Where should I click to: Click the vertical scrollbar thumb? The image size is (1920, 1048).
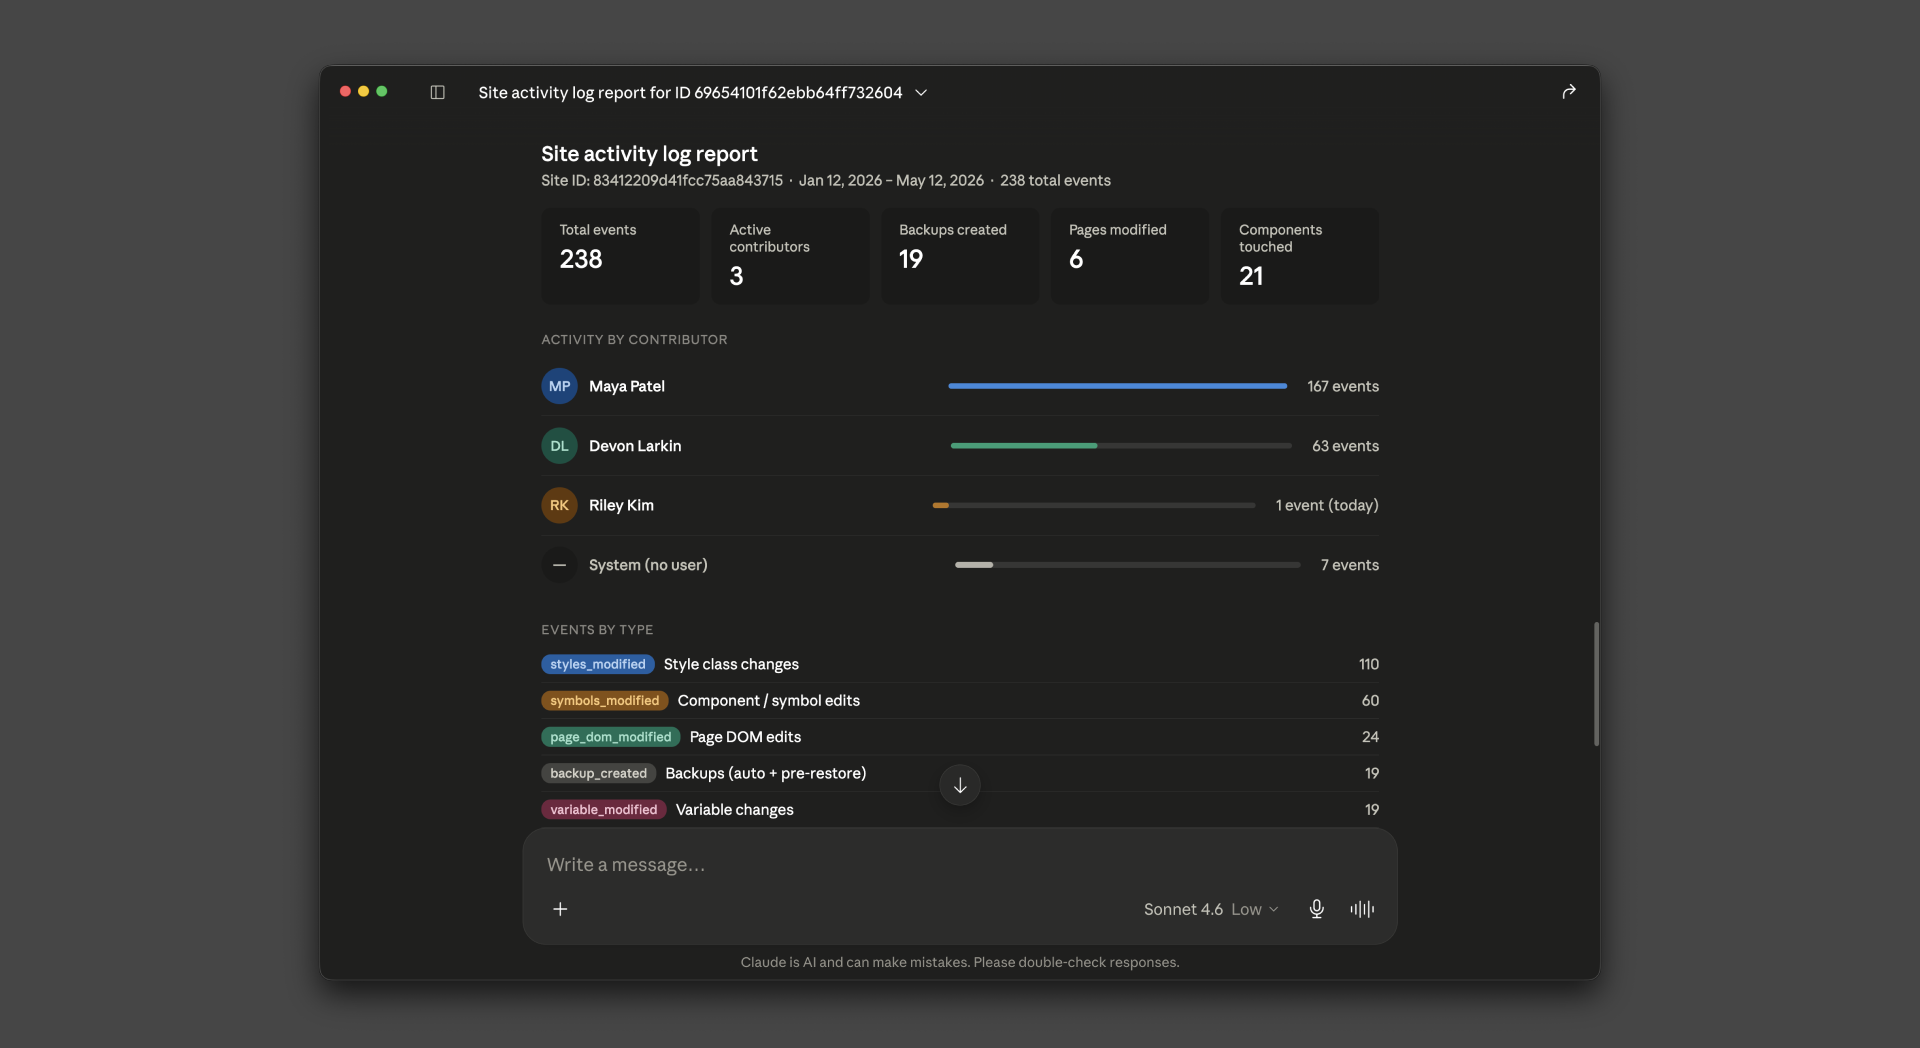pyautogui.click(x=1596, y=684)
